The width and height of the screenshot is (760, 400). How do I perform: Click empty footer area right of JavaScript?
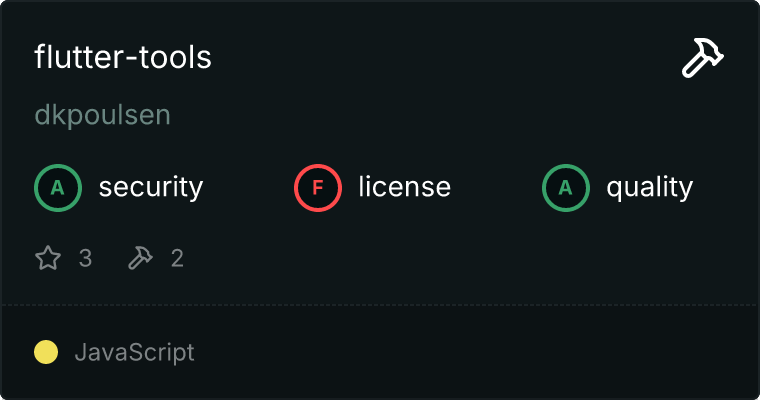click(480, 352)
